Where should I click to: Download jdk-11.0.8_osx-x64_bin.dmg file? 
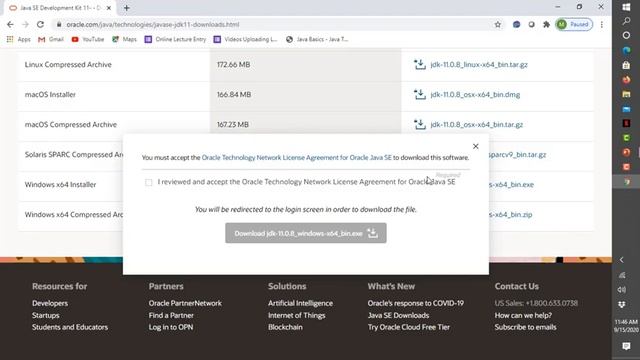pyautogui.click(x=475, y=95)
